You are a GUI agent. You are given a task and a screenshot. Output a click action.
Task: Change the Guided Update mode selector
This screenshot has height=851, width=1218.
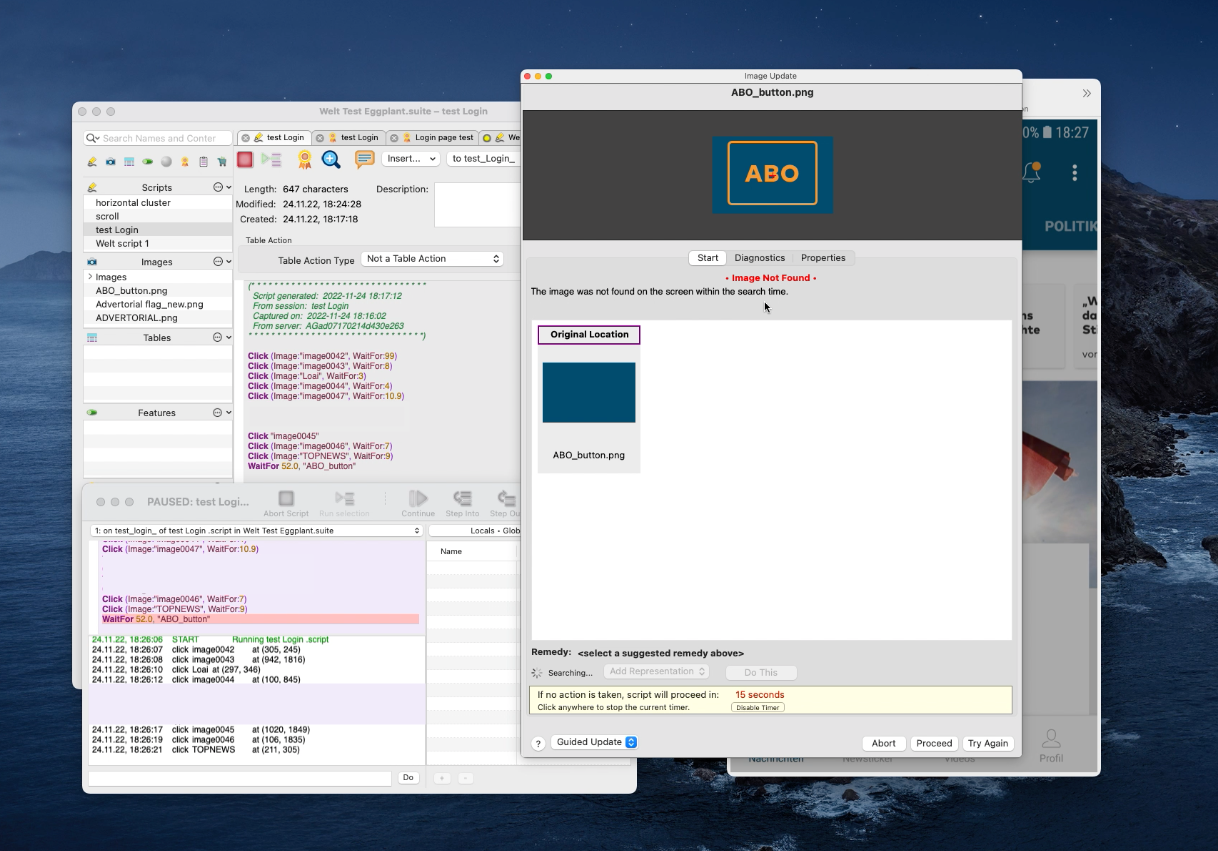pyautogui.click(x=595, y=742)
